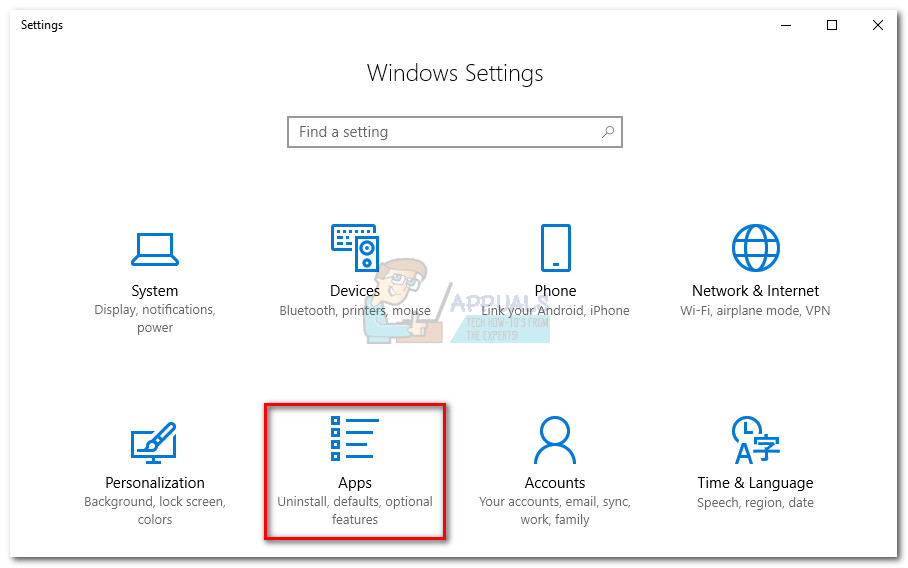Open the Apps list icon
The height and width of the screenshot is (568, 908).
coord(355,438)
